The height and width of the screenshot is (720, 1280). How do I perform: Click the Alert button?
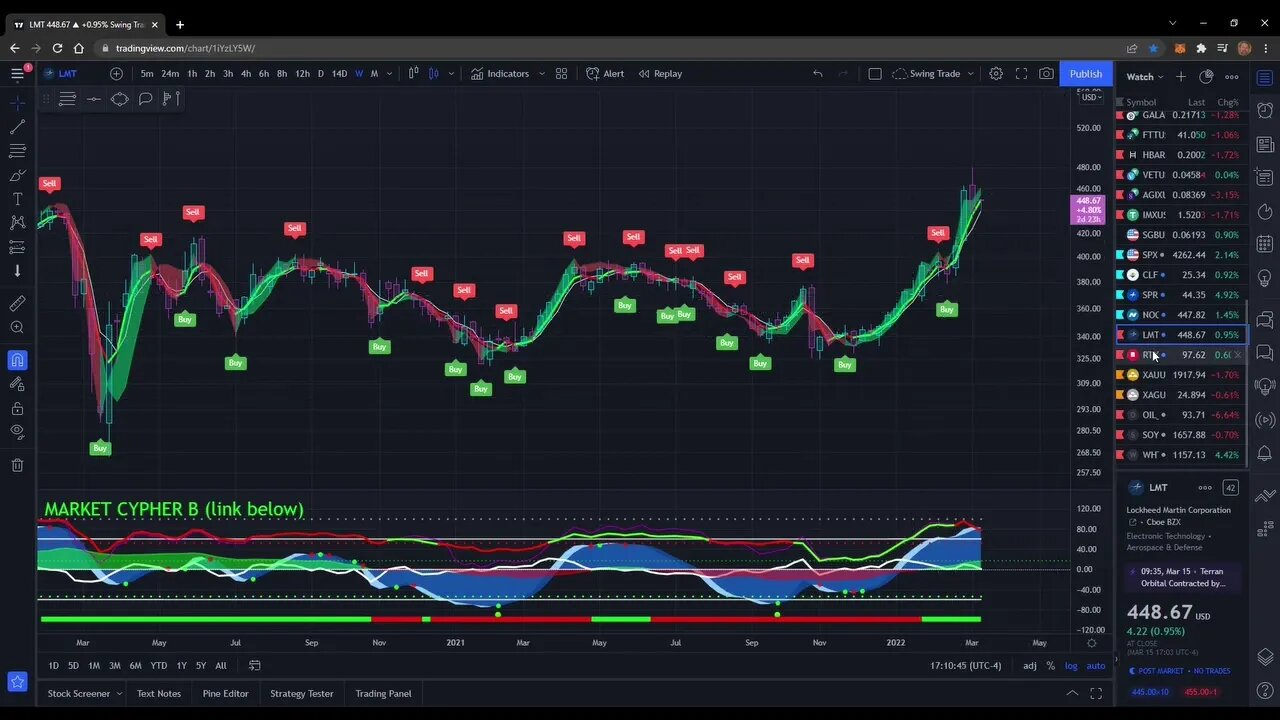[x=605, y=73]
